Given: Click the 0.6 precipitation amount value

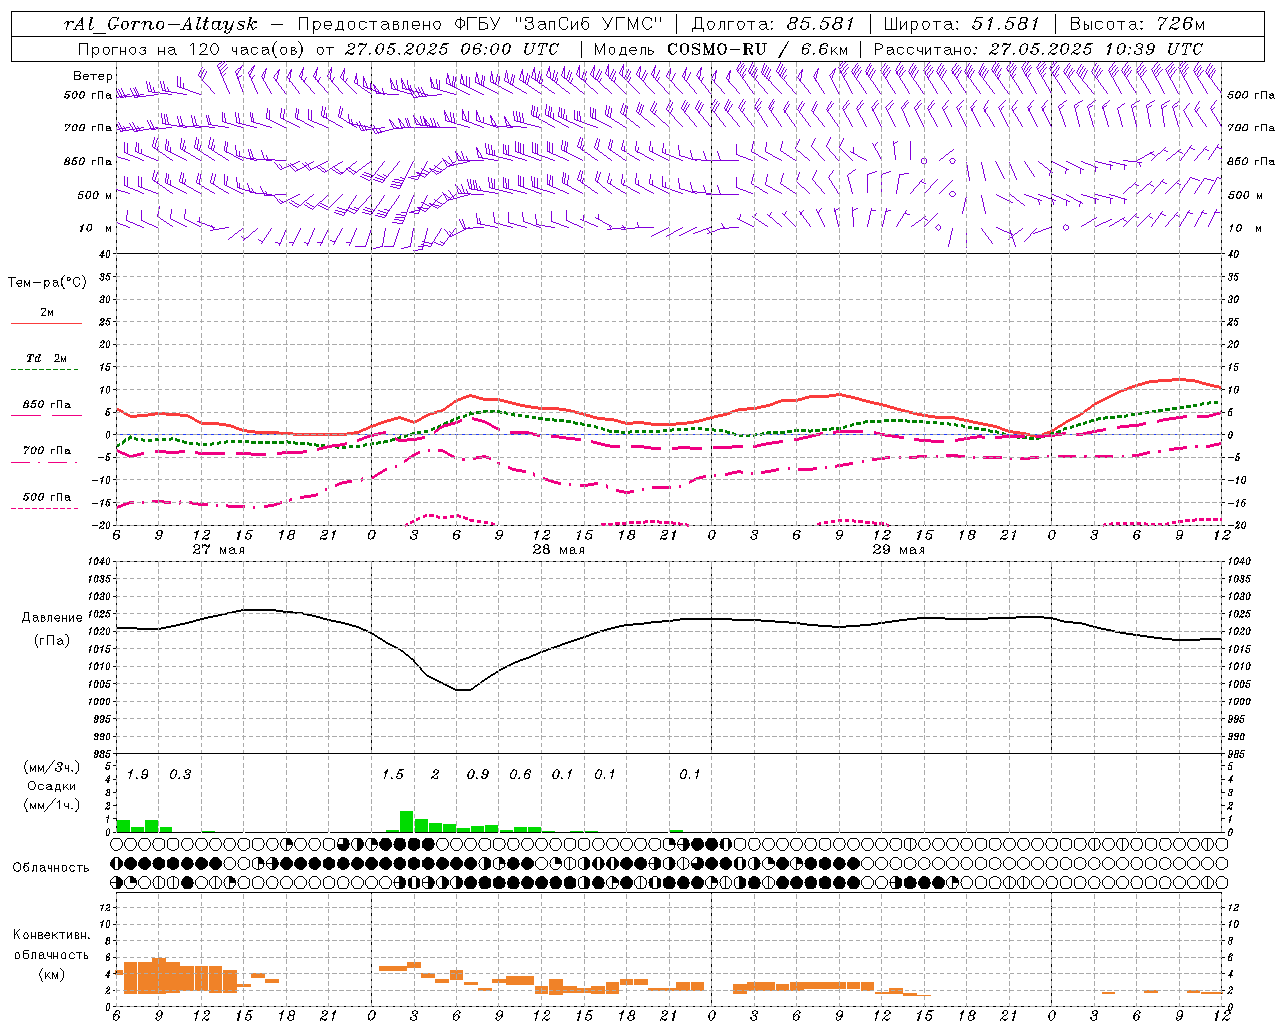Looking at the screenshot, I should [x=520, y=775].
